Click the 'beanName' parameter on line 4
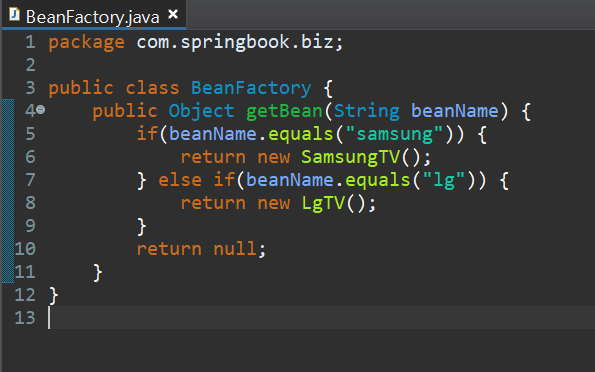The height and width of the screenshot is (372, 595). [455, 111]
